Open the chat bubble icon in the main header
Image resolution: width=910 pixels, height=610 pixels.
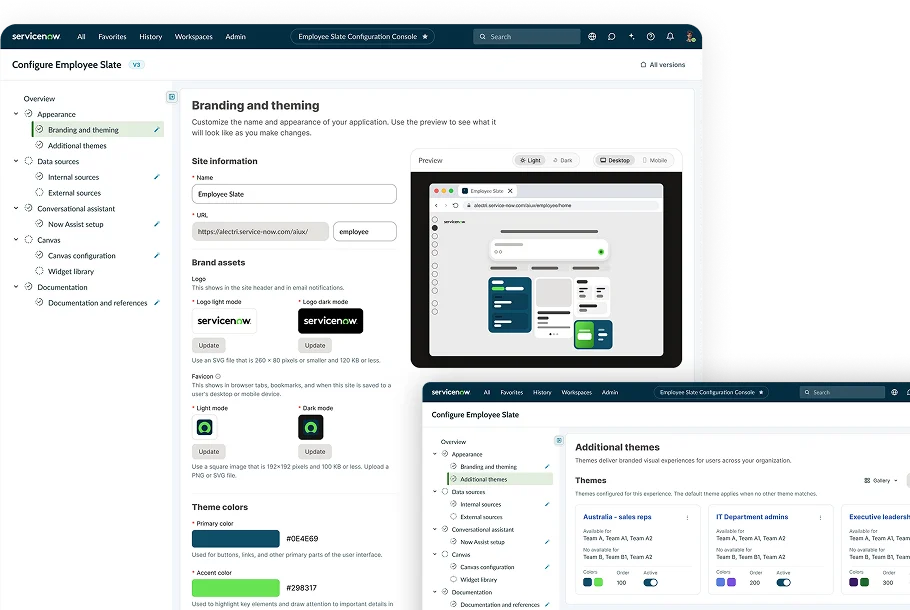click(x=611, y=37)
